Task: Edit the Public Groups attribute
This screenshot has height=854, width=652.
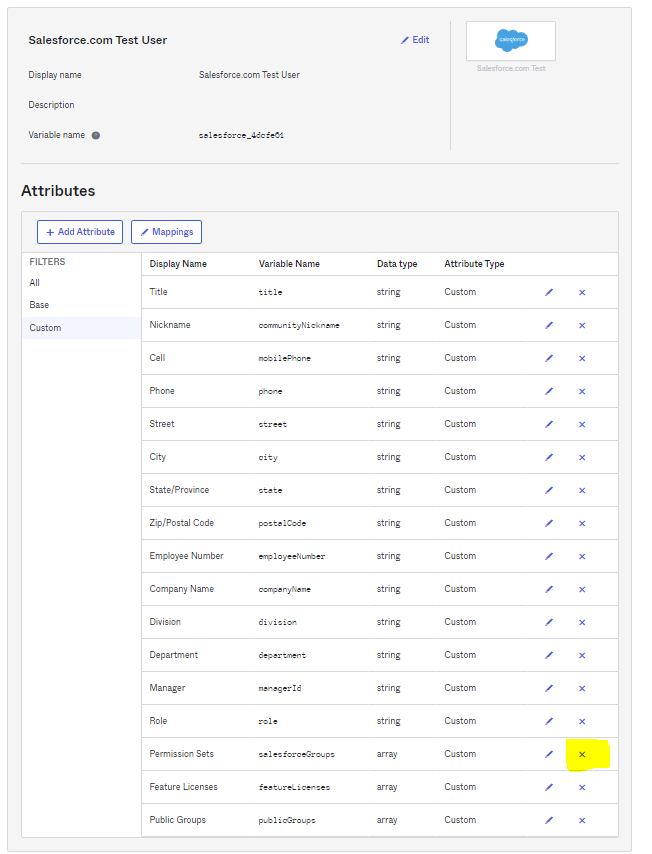Action: [549, 820]
